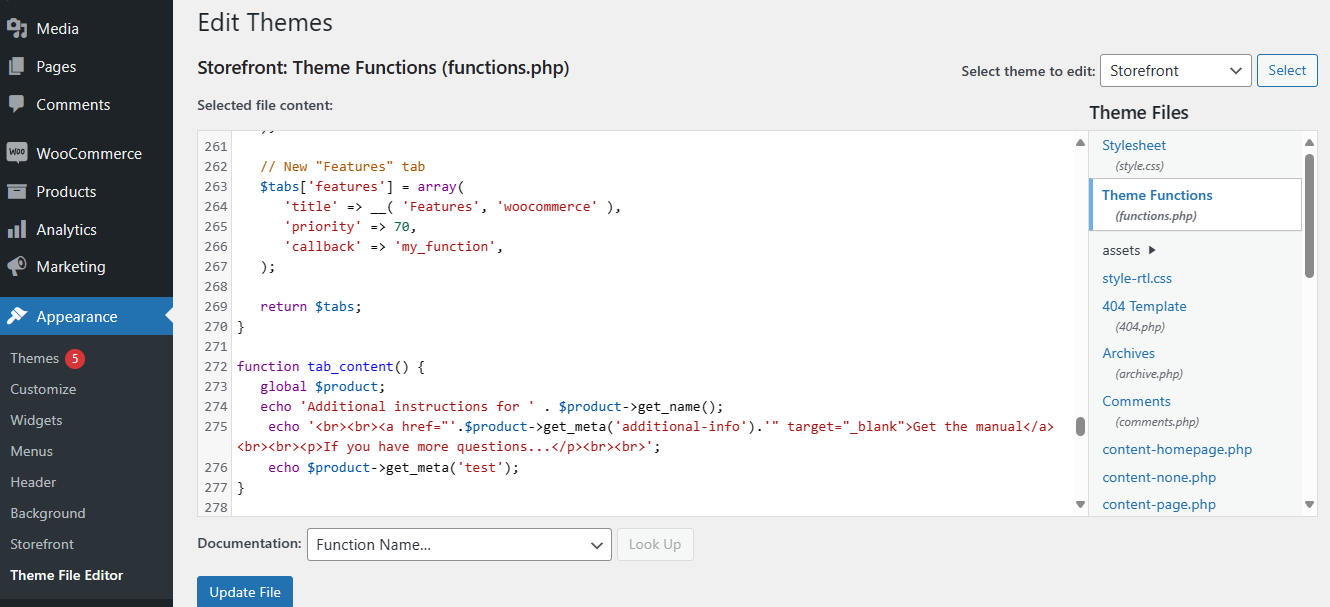Click the '// New "Features" tab' comment
This screenshot has width=1330, height=607.
[343, 166]
